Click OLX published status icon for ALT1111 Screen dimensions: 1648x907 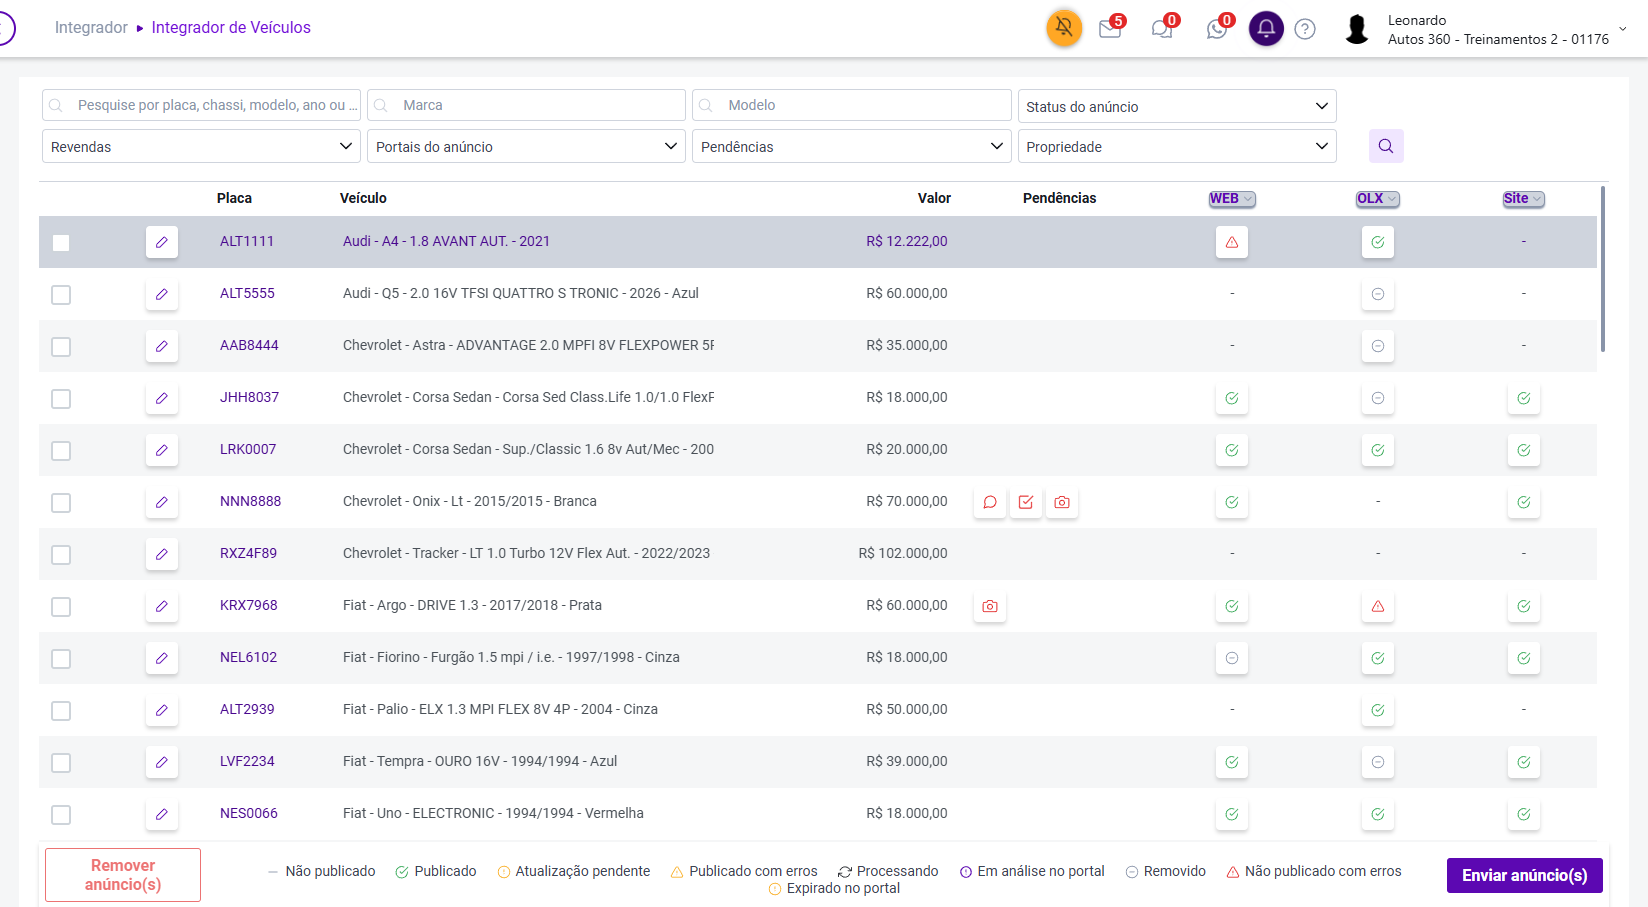coord(1378,242)
